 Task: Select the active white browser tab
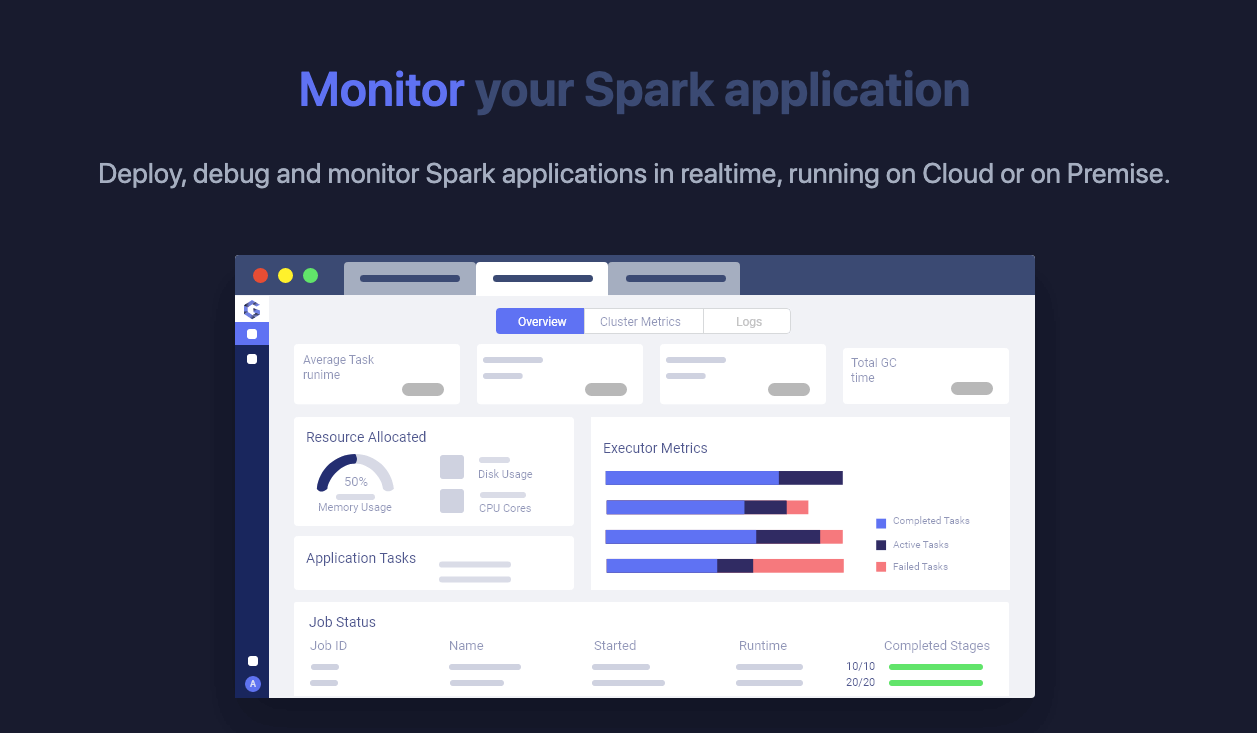[x=542, y=278]
